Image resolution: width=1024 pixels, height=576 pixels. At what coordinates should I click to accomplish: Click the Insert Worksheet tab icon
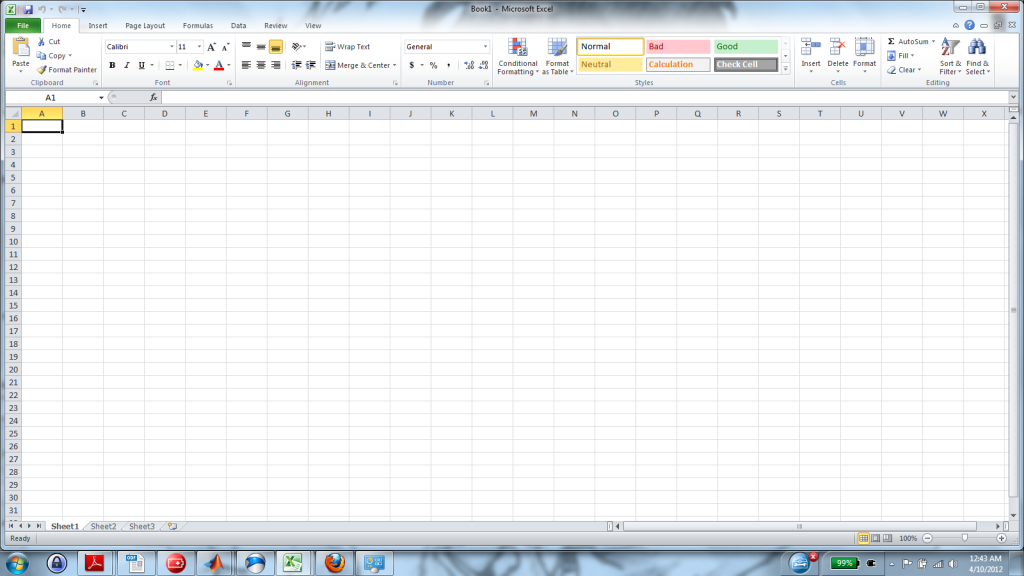[172, 526]
